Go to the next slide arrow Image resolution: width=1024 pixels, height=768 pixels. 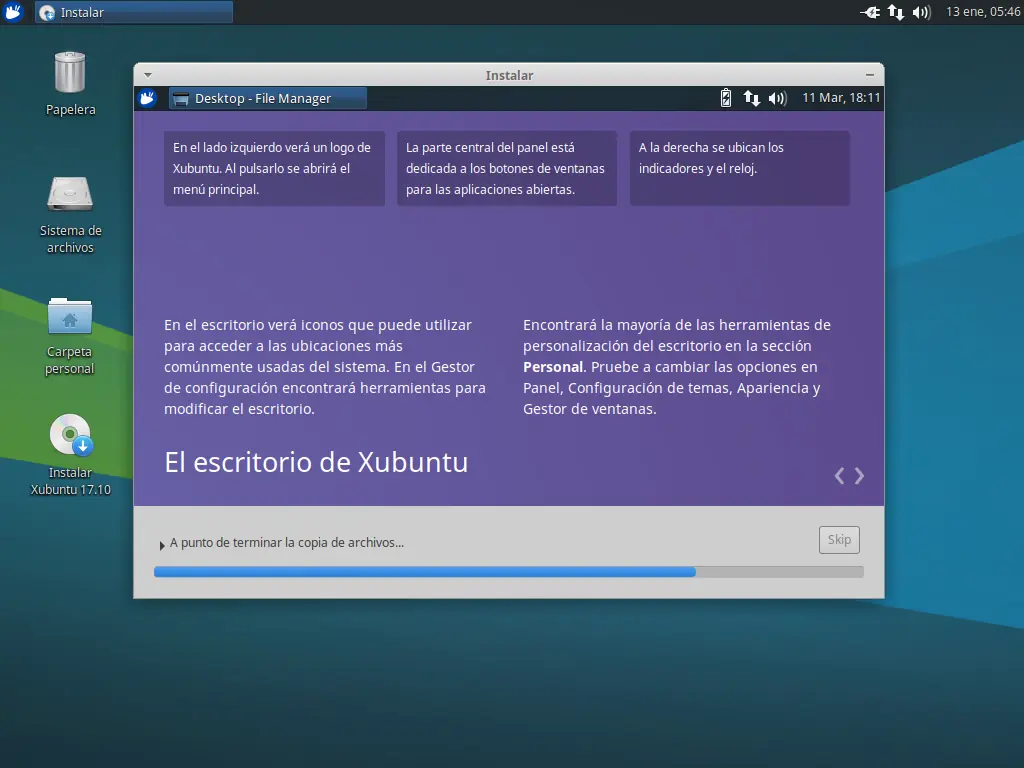click(859, 476)
